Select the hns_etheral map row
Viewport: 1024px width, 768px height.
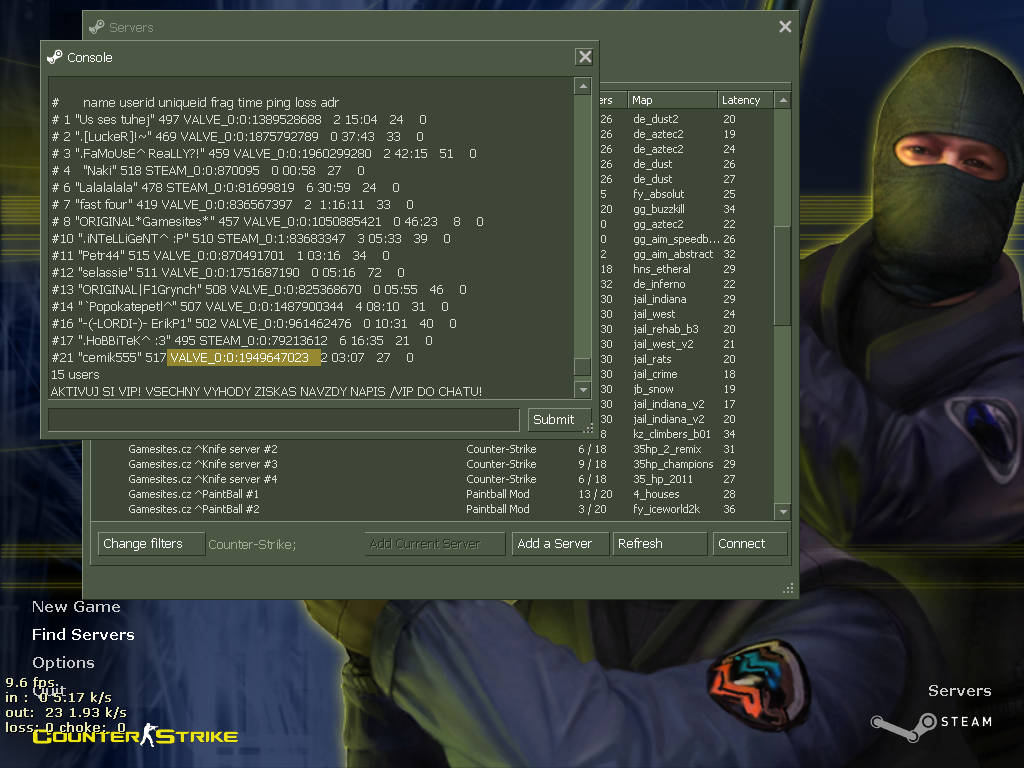tap(686, 270)
